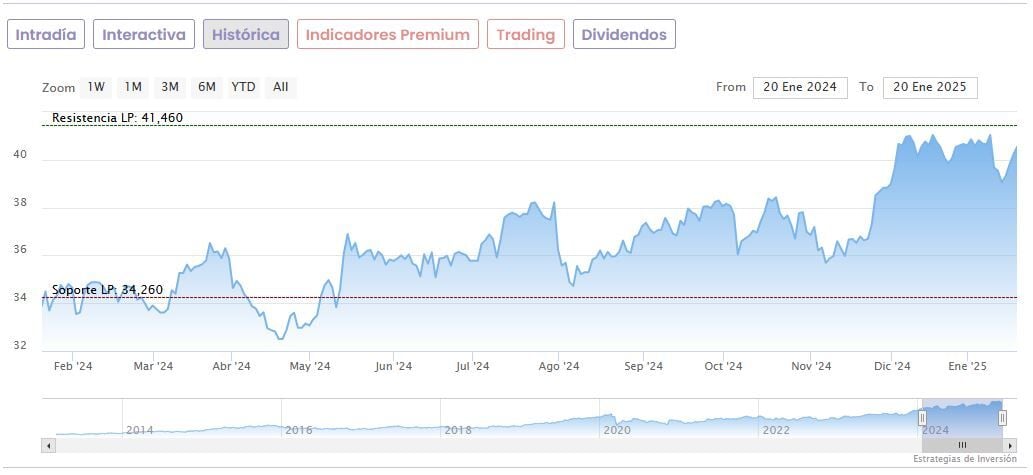The width and height of the screenshot is (1033, 475).
Task: Select the YTD zoom range
Action: [244, 87]
